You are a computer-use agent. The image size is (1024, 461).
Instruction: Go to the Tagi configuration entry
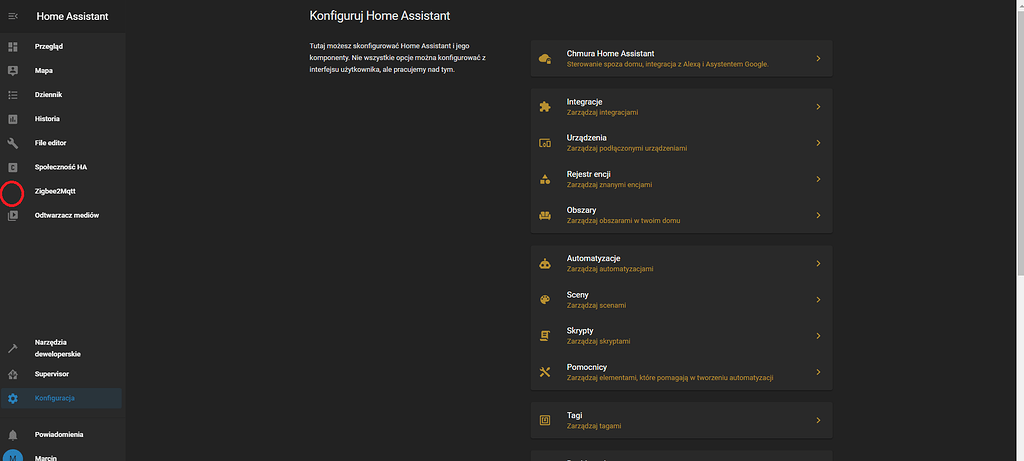coord(574,420)
